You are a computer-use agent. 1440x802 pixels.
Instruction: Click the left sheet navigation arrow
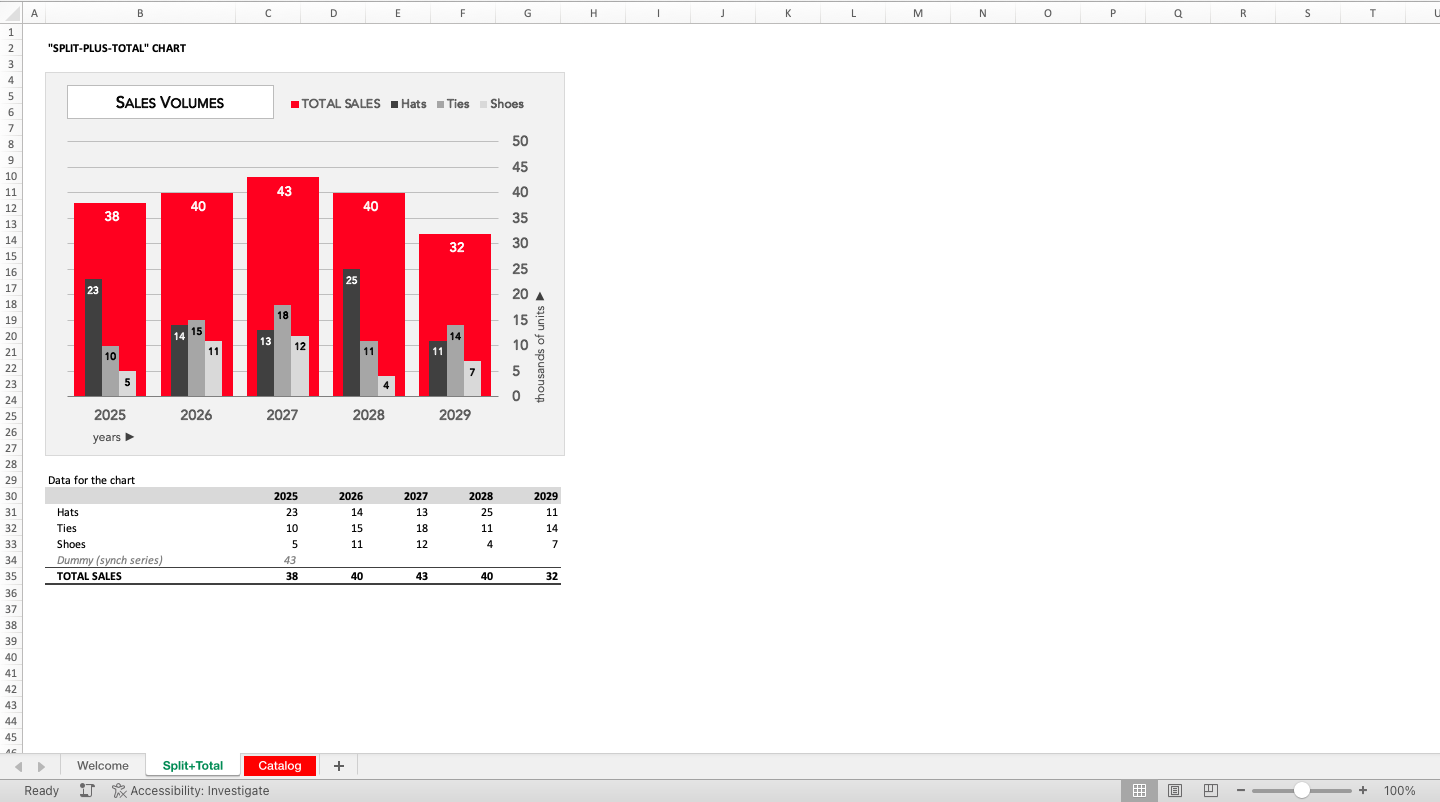point(20,765)
